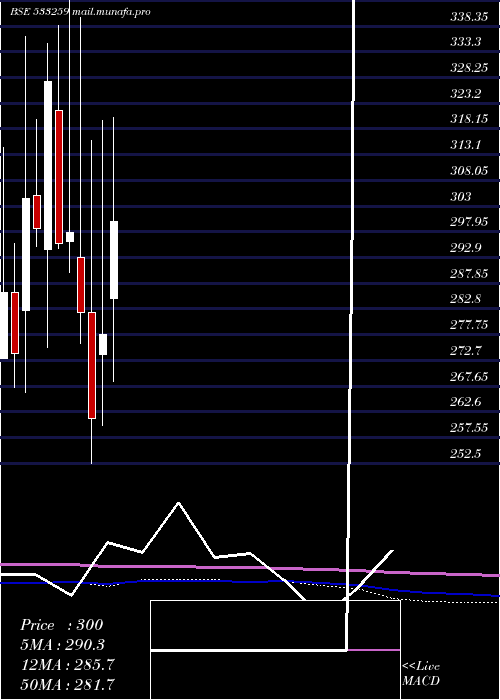Click the long red candle body ending near 262.6

point(92,365)
